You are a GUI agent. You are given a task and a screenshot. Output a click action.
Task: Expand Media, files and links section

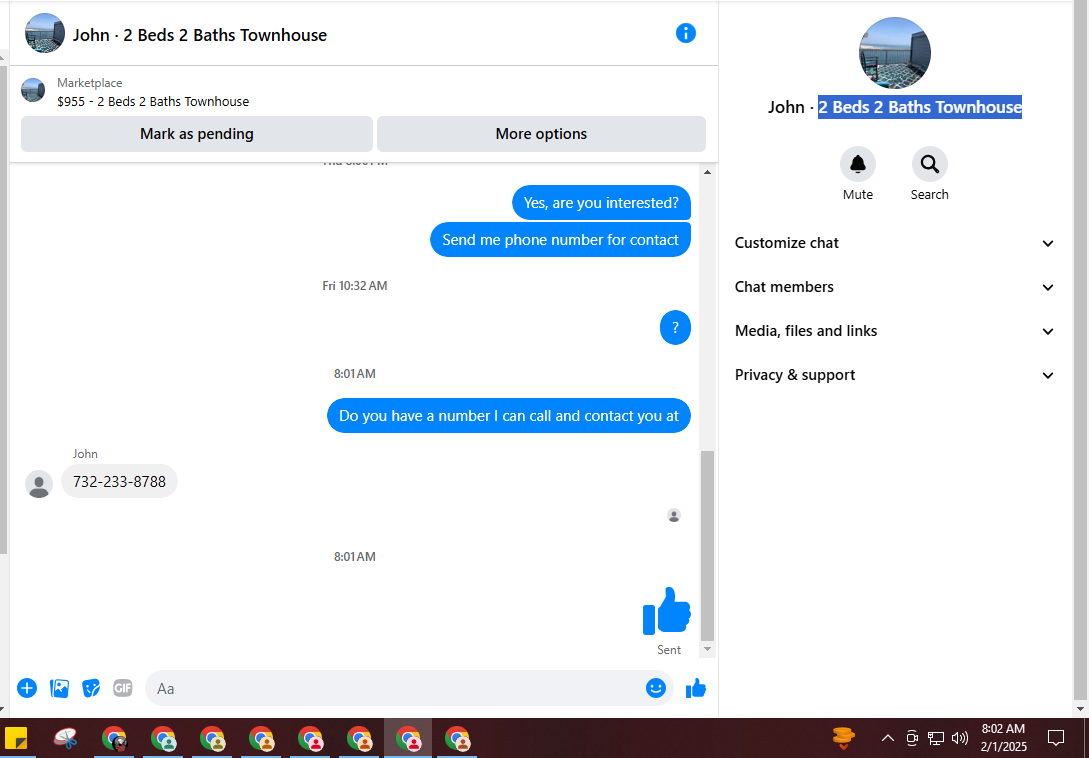895,331
